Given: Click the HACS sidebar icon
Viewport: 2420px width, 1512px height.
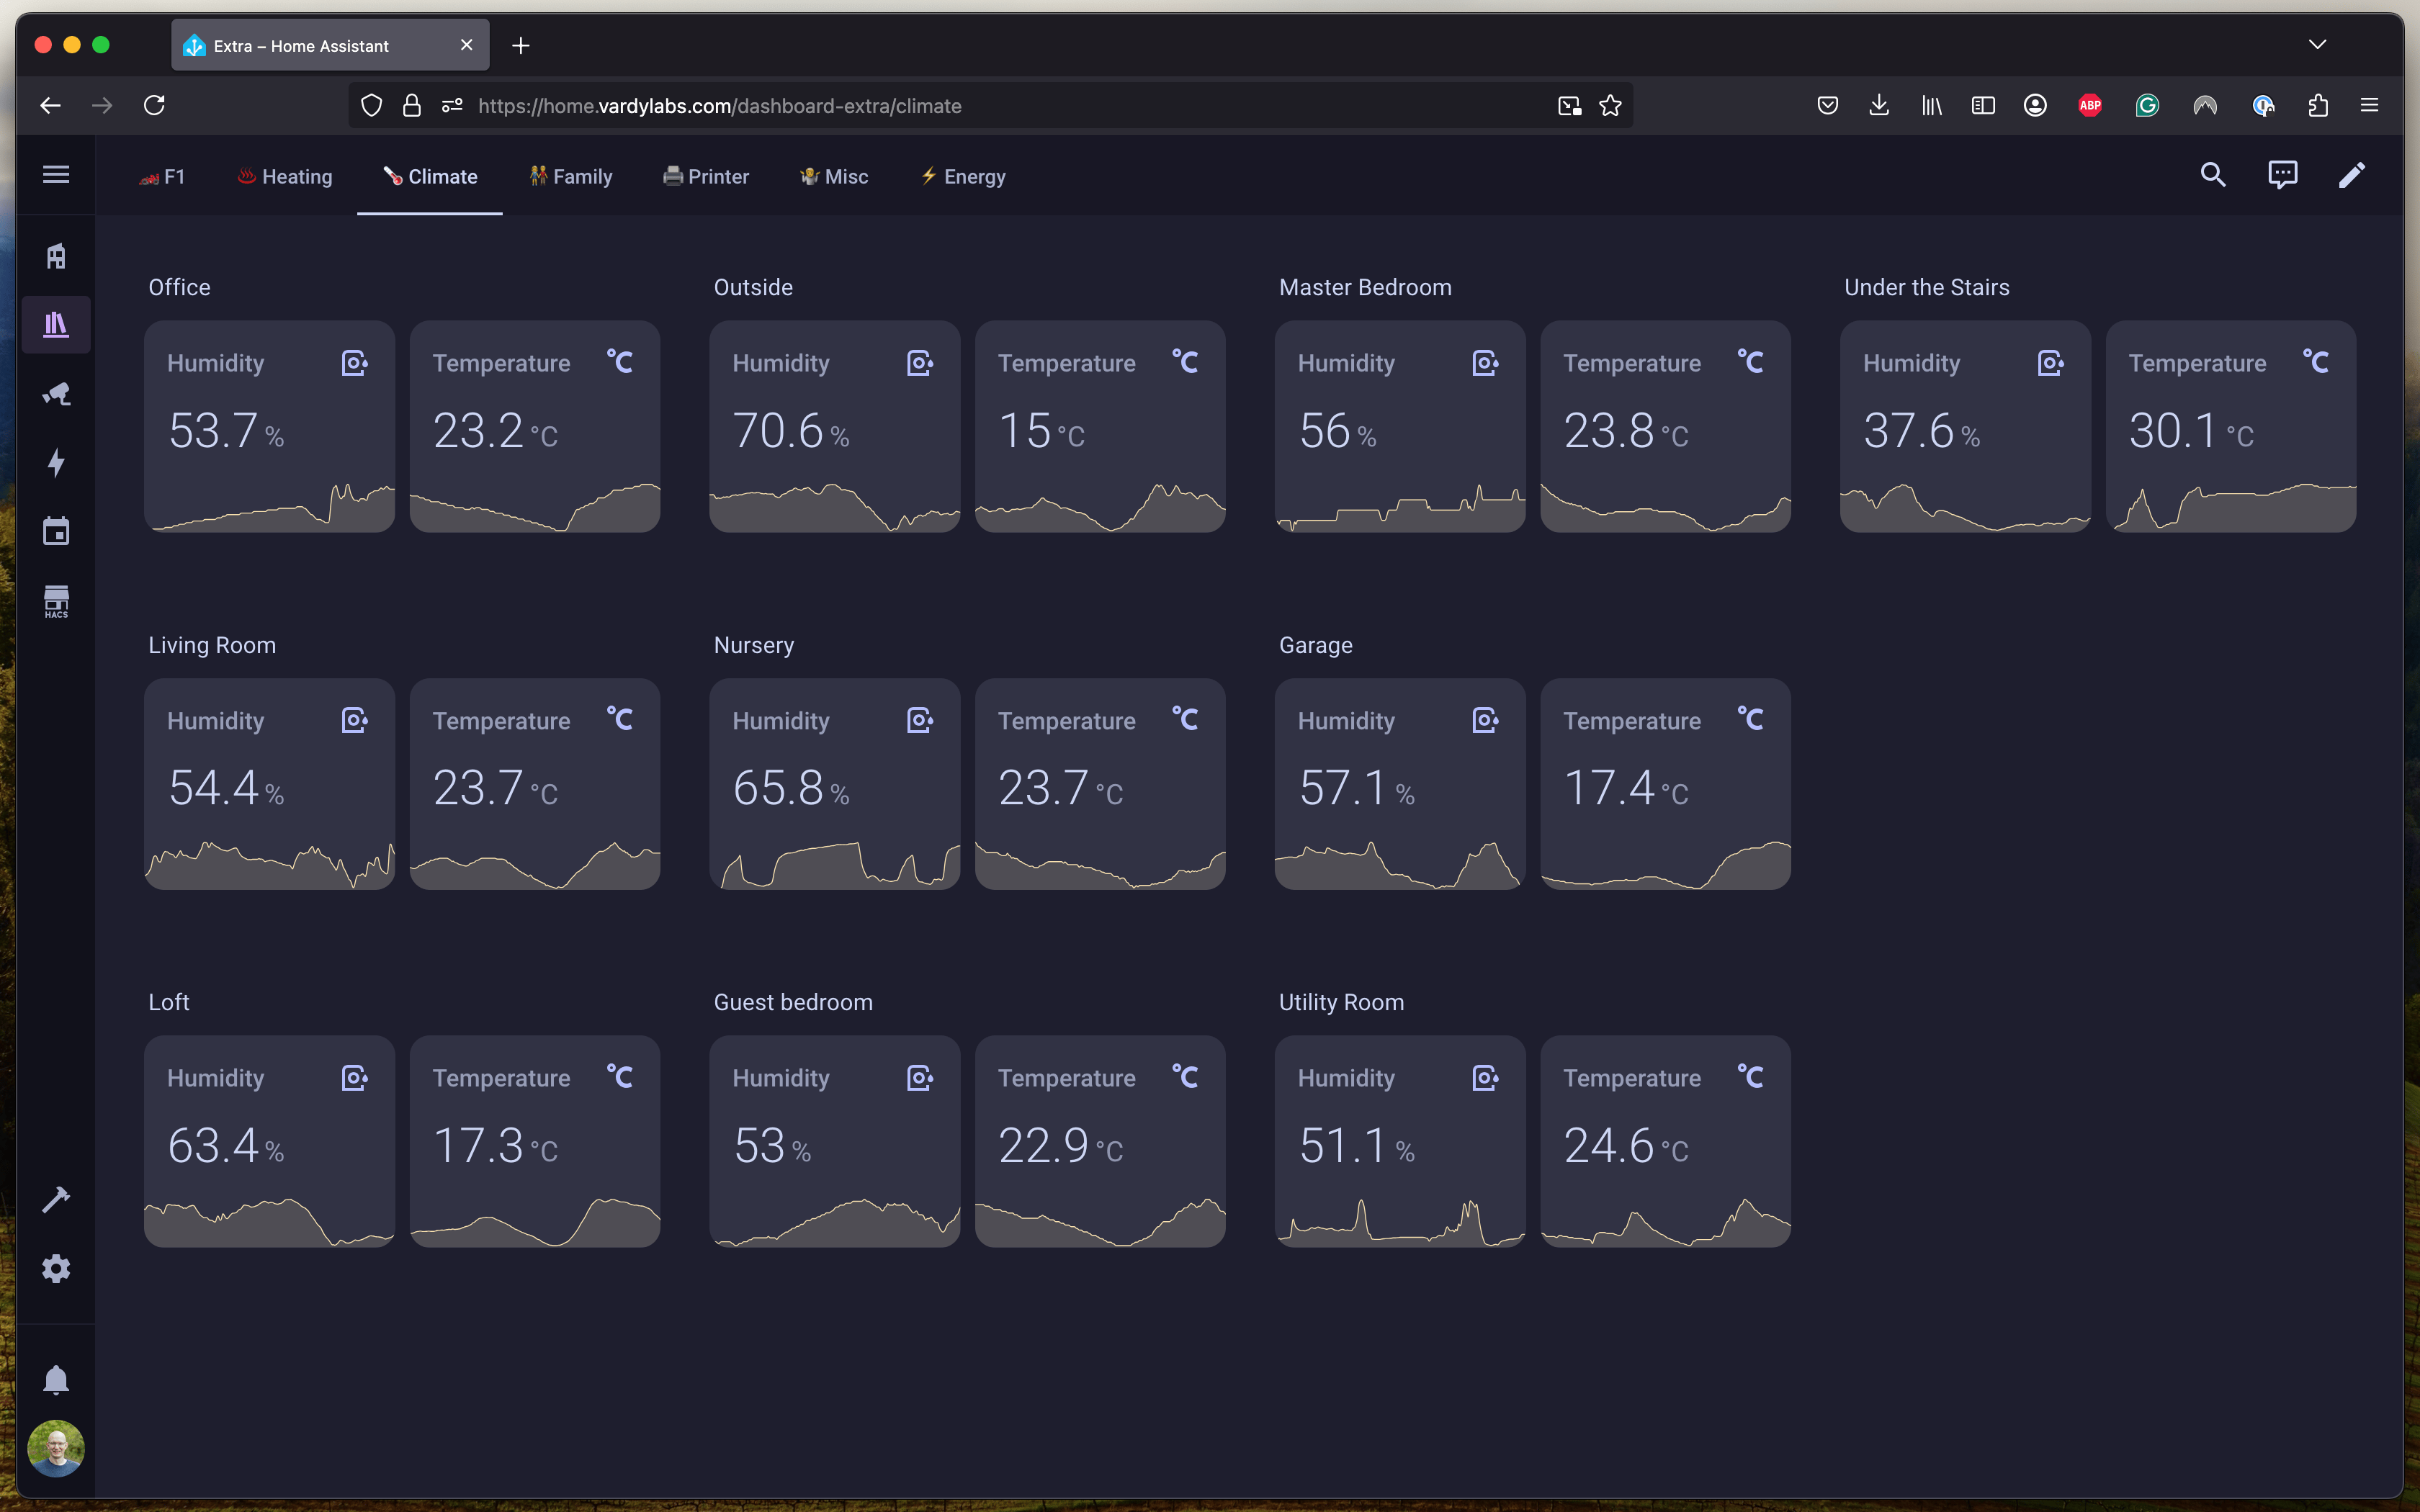Looking at the screenshot, I should 56,601.
